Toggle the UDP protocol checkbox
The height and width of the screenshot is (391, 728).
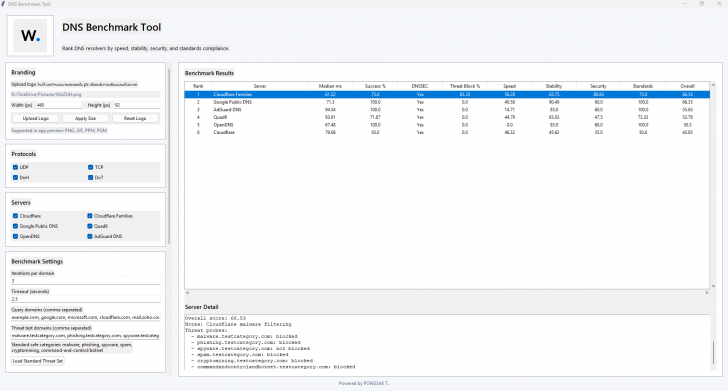click(15, 167)
